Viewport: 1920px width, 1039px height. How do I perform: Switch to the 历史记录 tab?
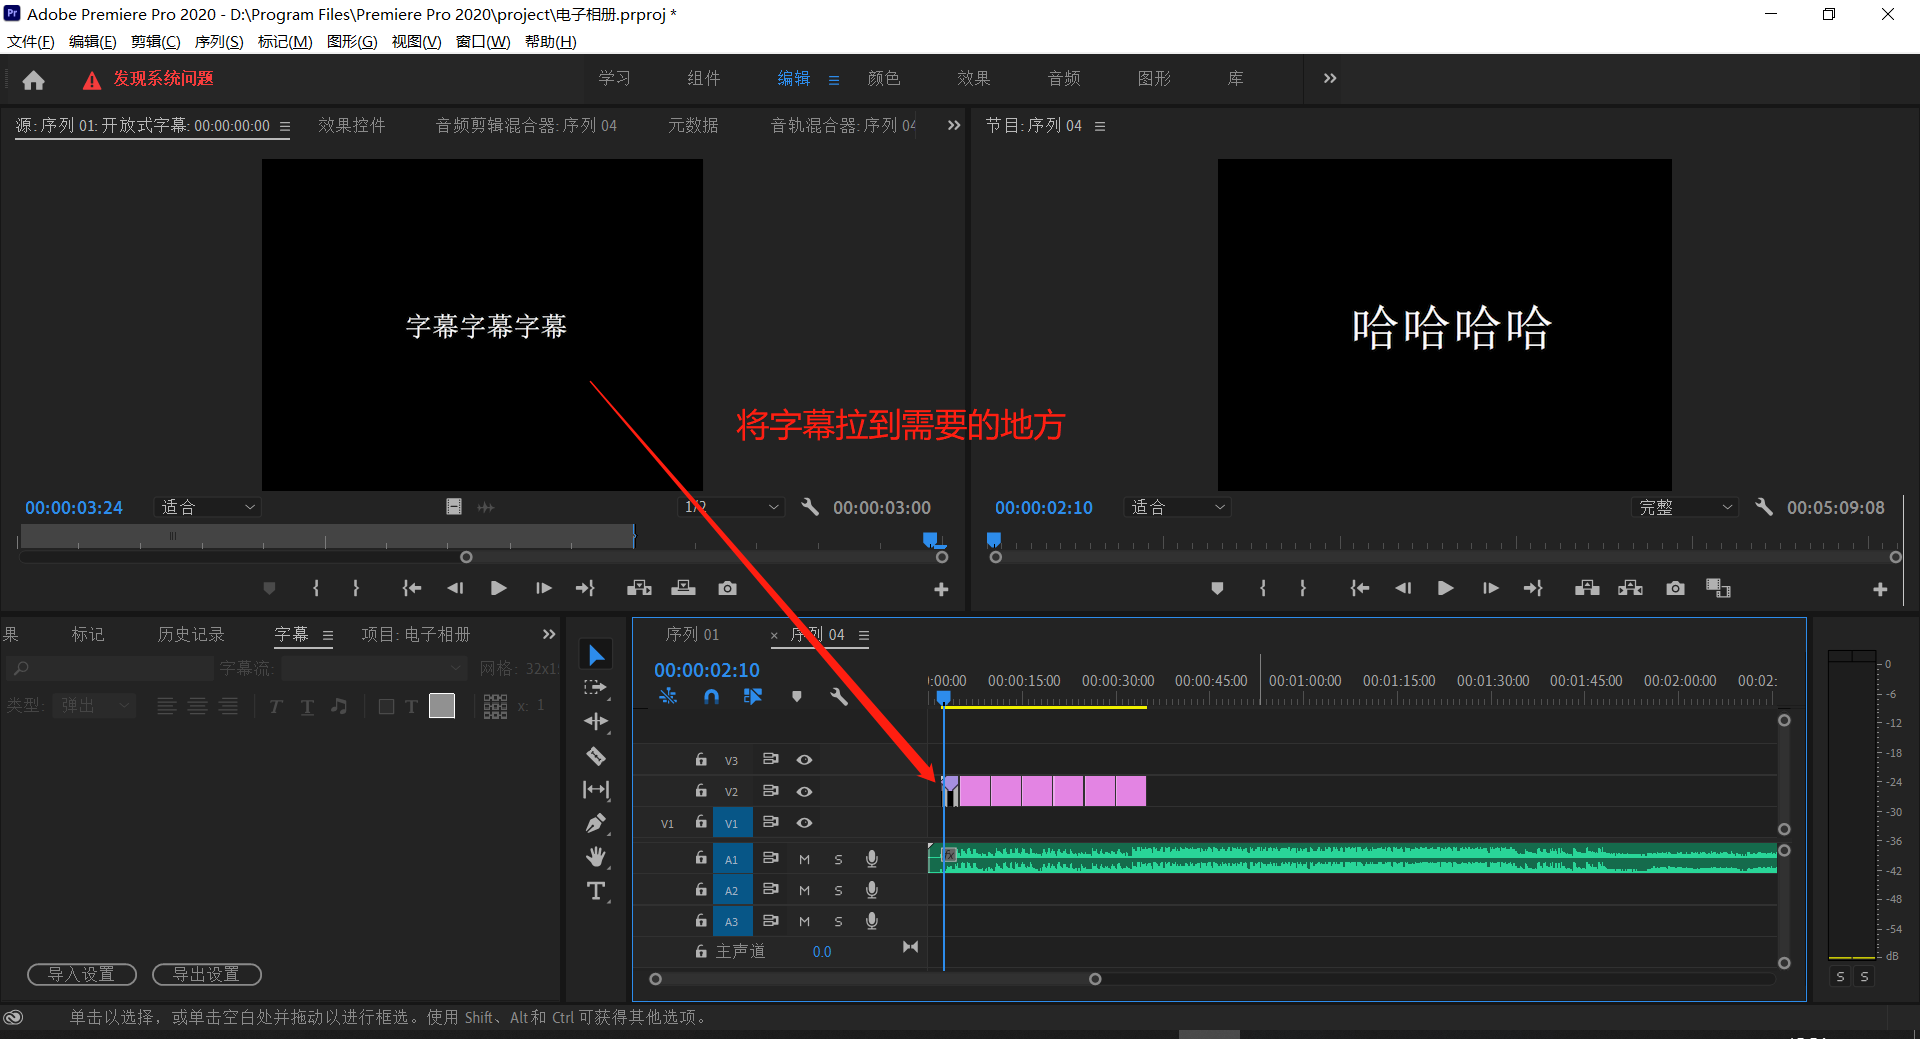click(x=191, y=635)
